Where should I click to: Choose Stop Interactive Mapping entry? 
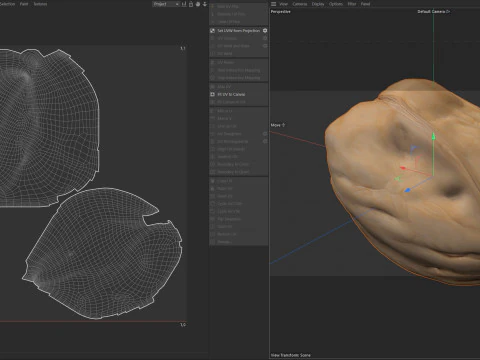[x=239, y=78]
